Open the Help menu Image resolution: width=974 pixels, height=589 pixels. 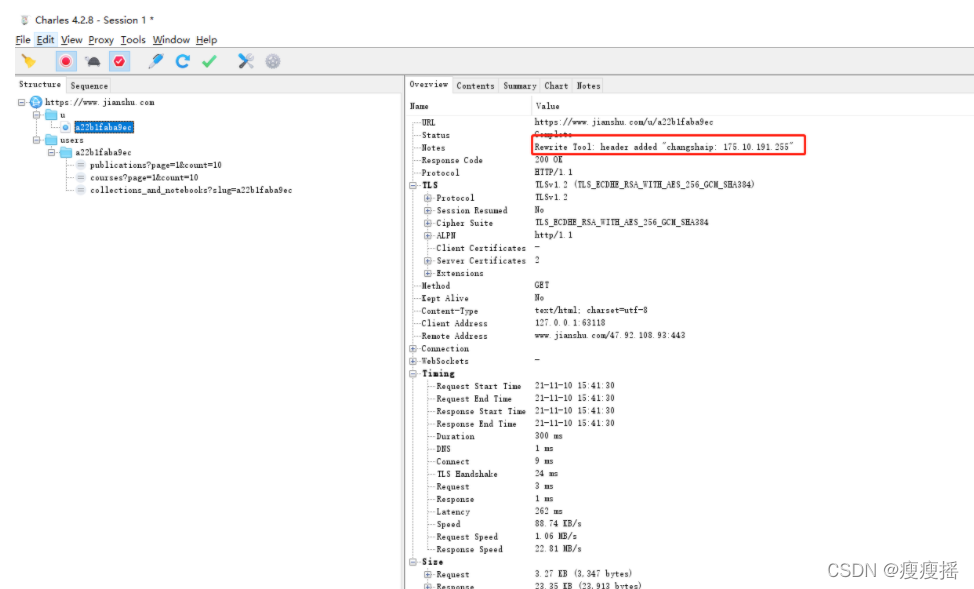(x=206, y=40)
